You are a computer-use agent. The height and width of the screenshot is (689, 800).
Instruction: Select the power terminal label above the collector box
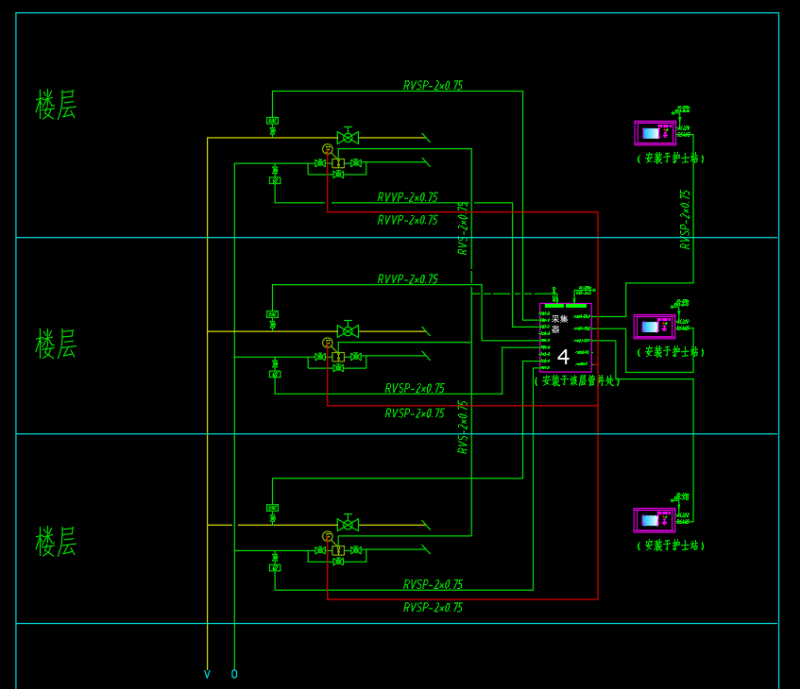(x=585, y=290)
